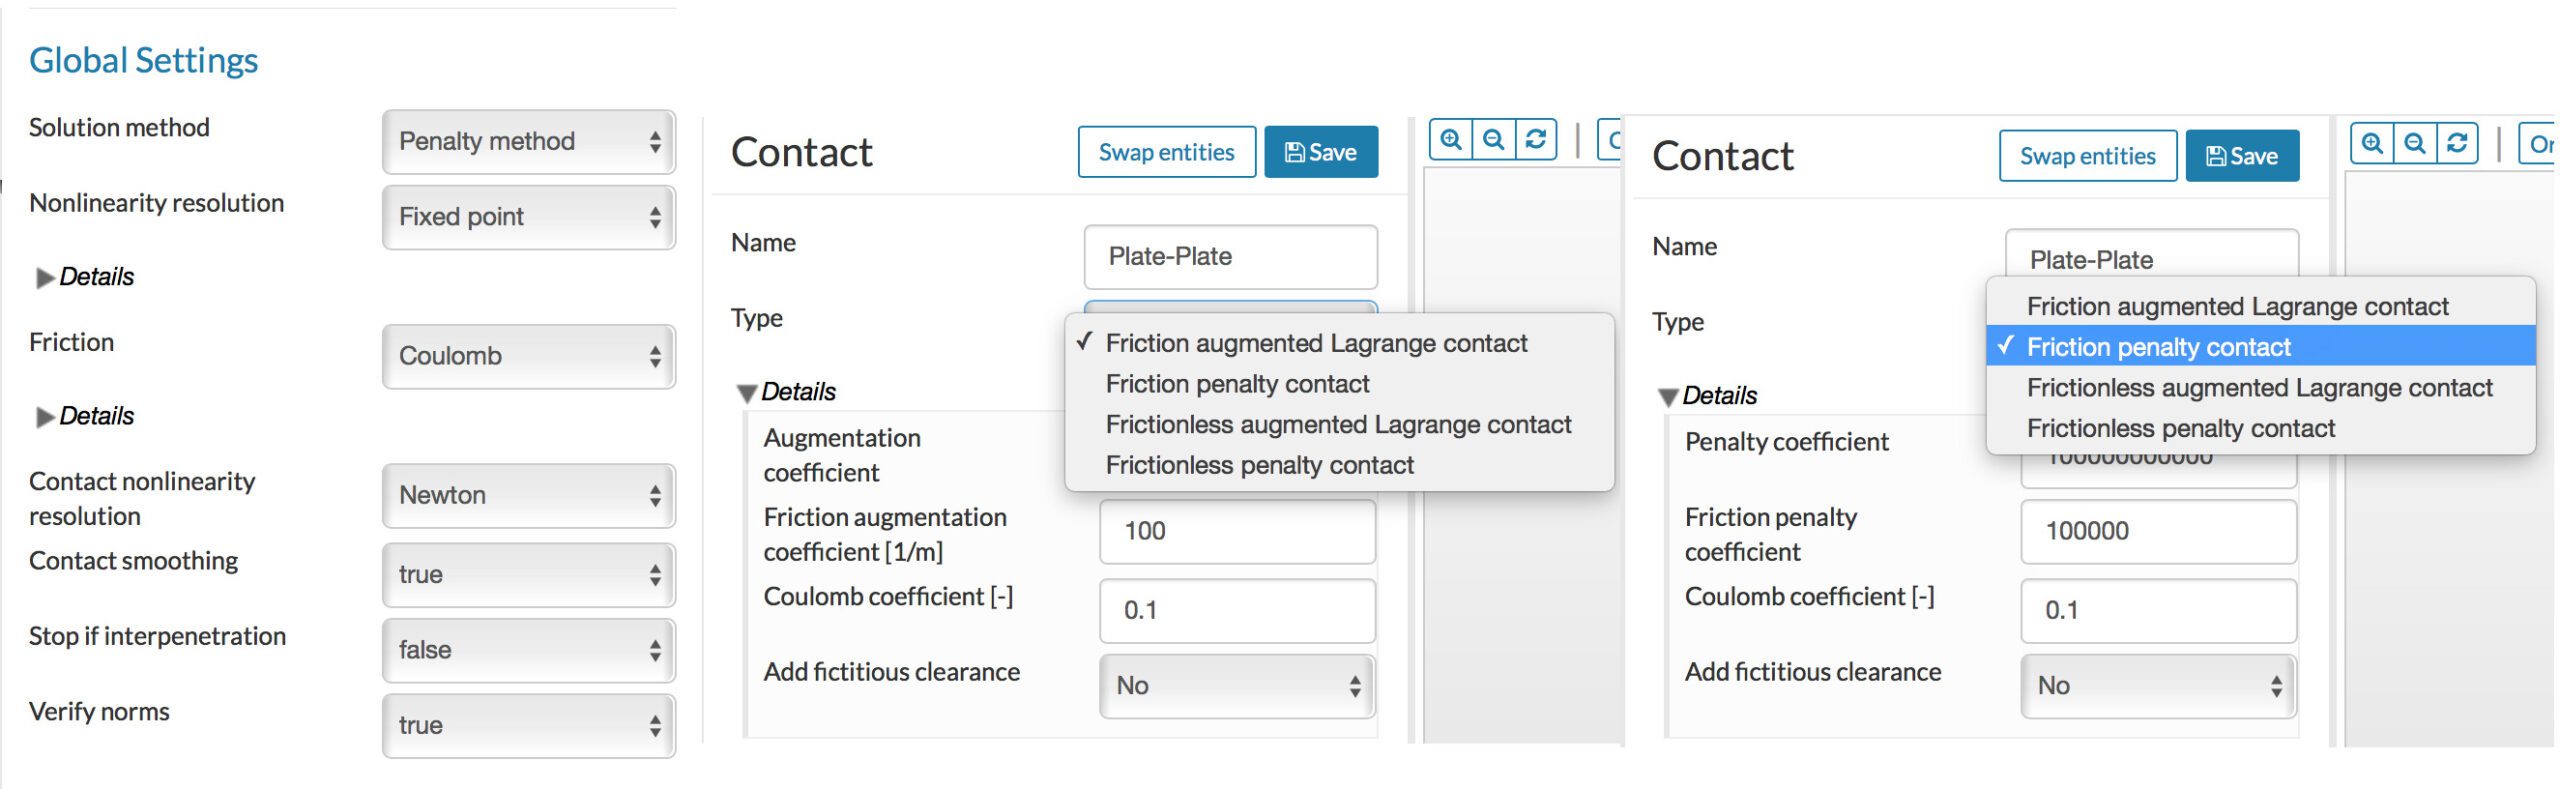Click zoom out icon in left viewer toolbar
The width and height of the screenshot is (2560, 789).
pos(1494,140)
